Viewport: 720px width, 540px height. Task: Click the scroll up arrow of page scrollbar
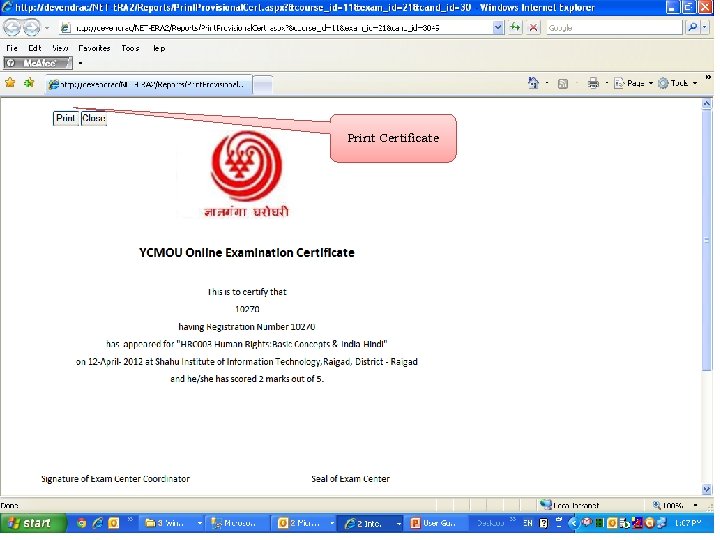click(707, 104)
